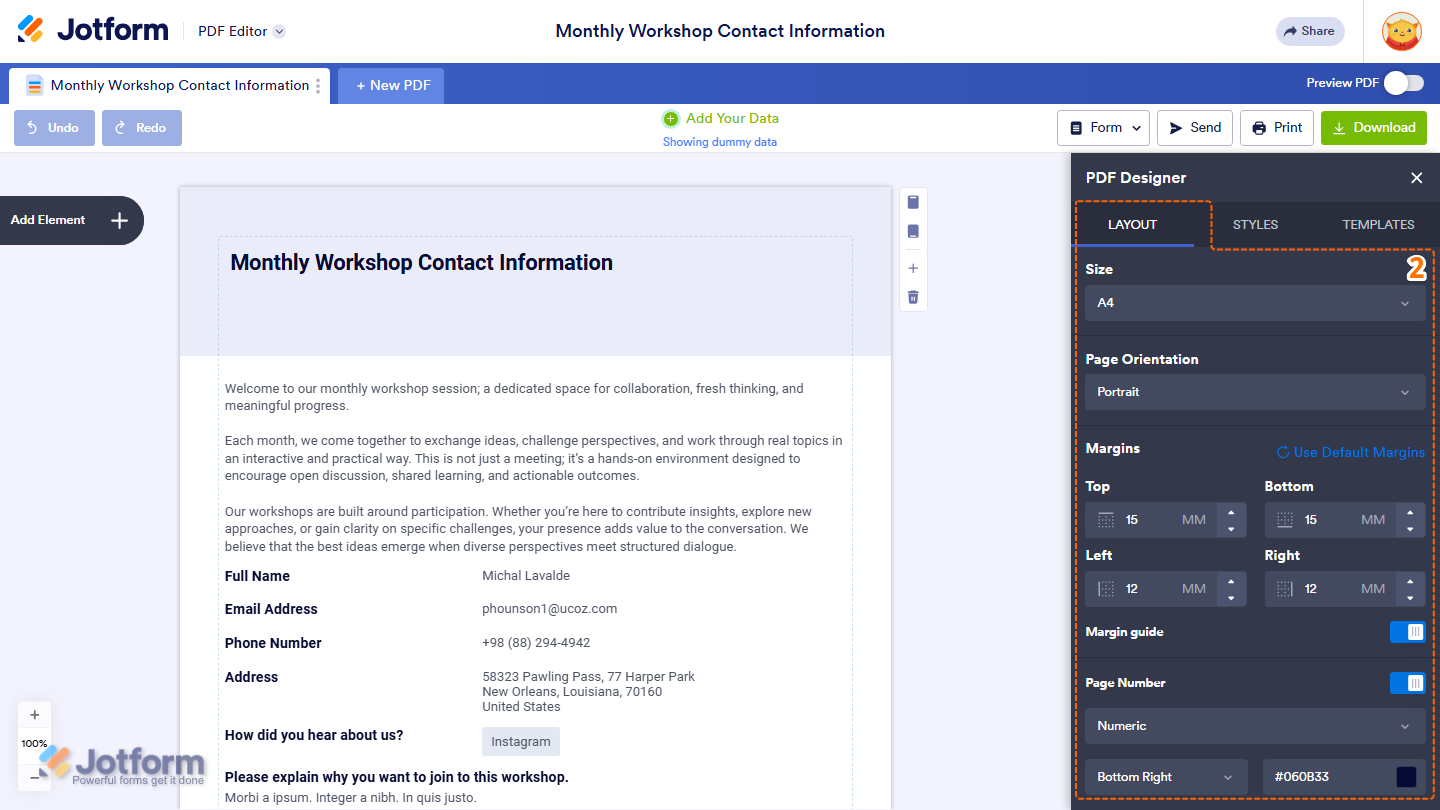1440x810 pixels.
Task: Expand the Form dropdown button
Action: [x=1103, y=128]
